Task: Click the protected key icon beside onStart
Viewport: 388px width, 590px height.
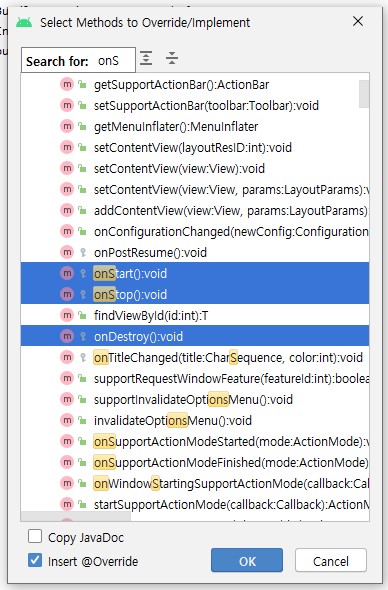Action: [x=83, y=274]
